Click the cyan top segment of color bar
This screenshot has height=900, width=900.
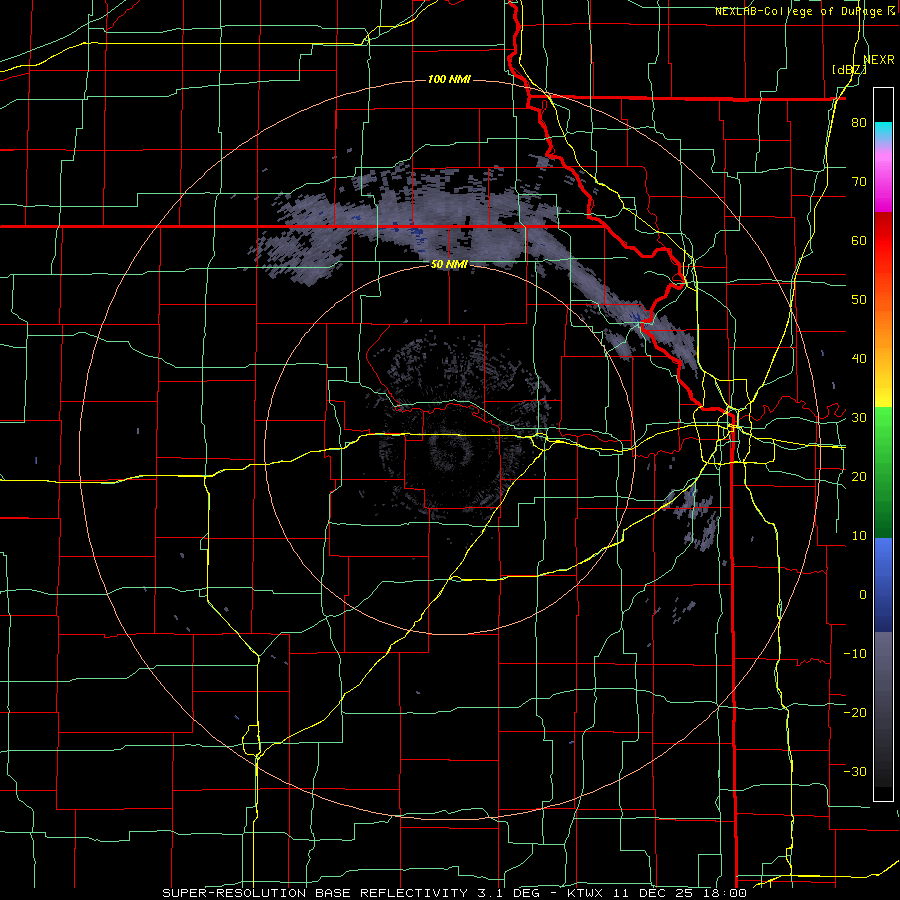click(883, 130)
